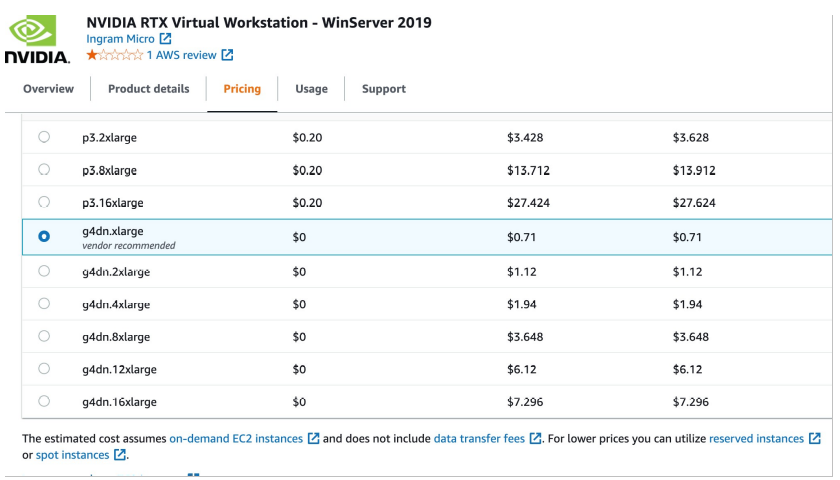
Task: Open external icon after on-demand EC2 instances
Action: click(313, 438)
